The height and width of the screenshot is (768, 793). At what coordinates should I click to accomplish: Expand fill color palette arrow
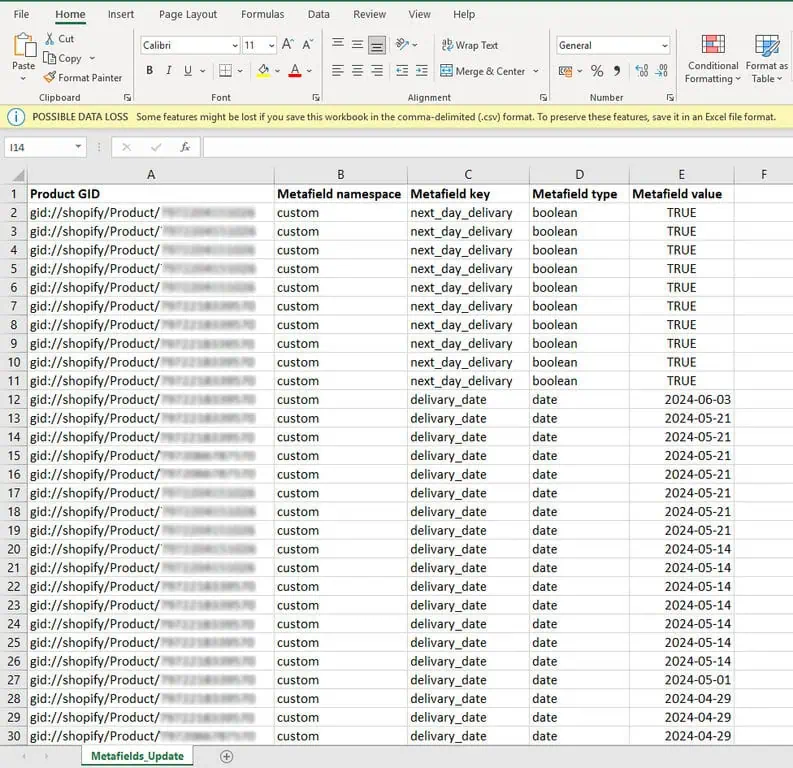pos(277,71)
